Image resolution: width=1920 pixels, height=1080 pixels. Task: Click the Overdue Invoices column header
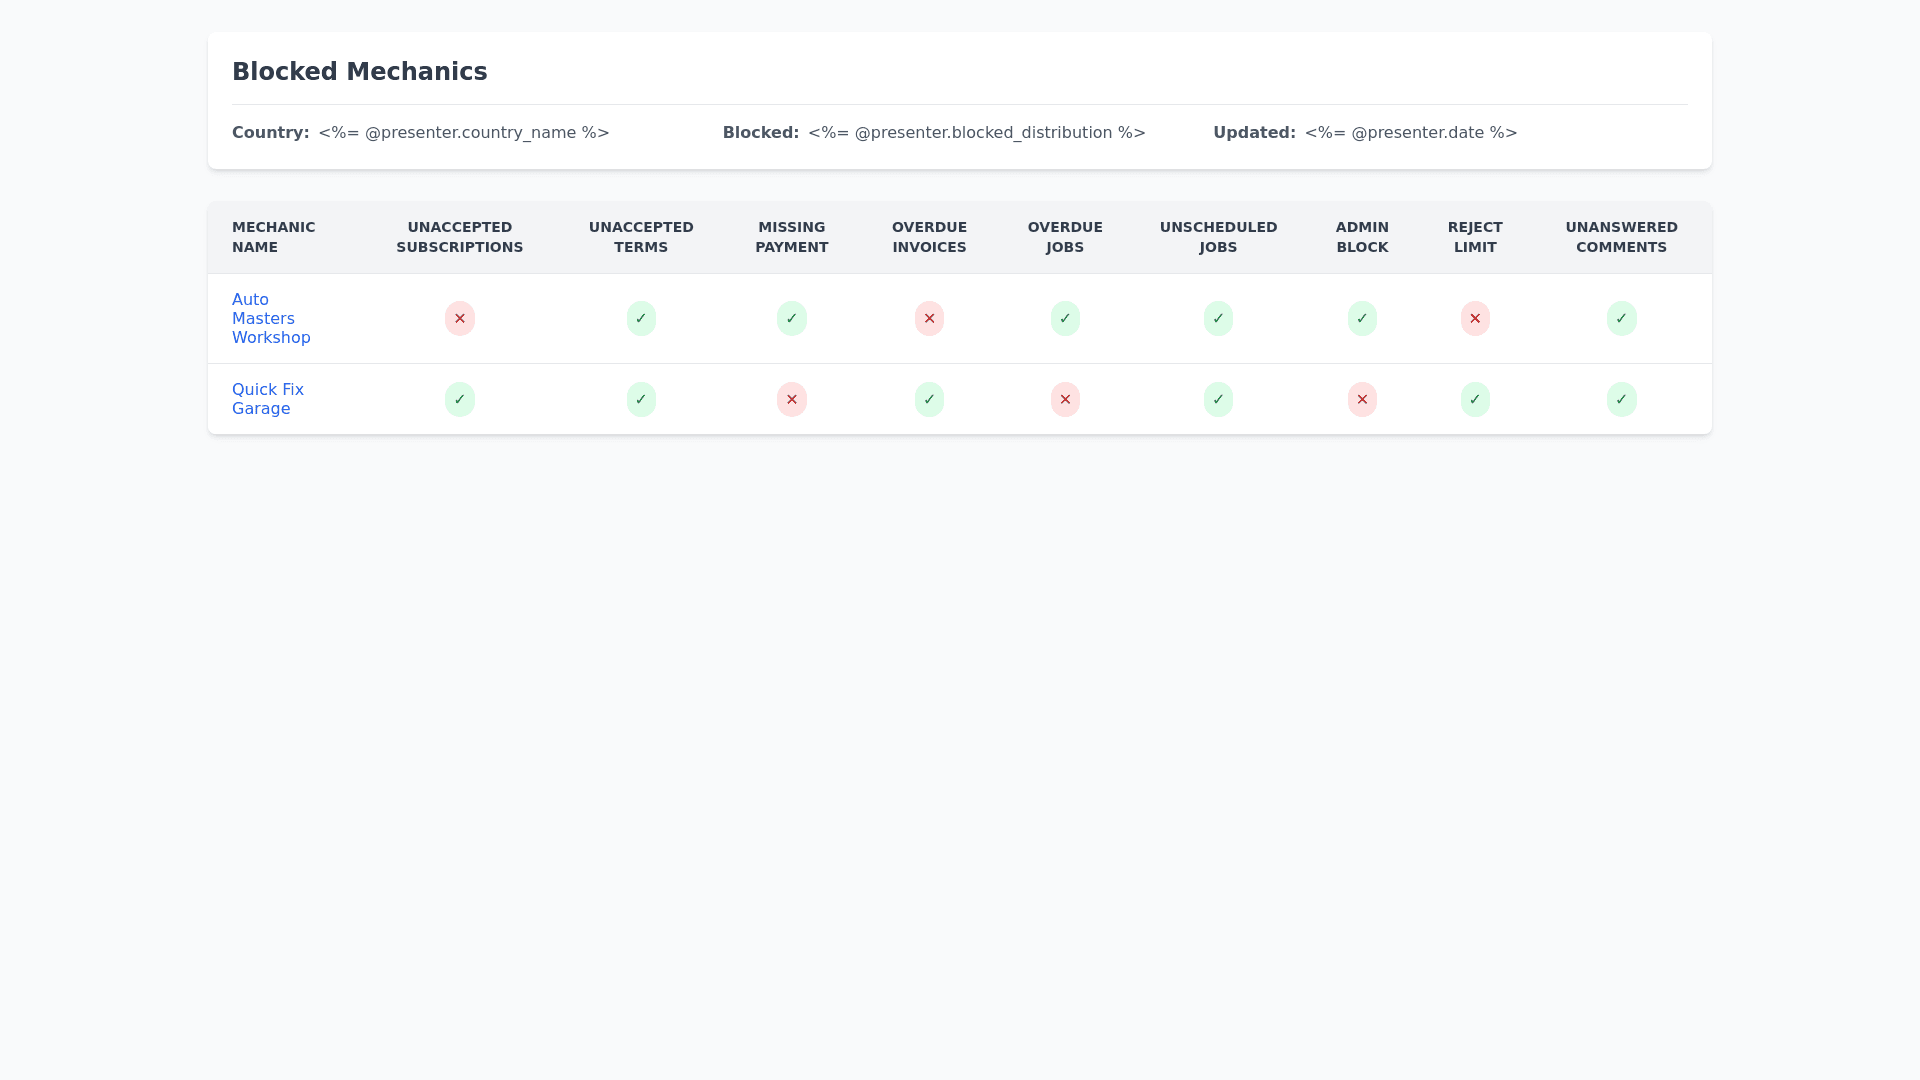(929, 237)
